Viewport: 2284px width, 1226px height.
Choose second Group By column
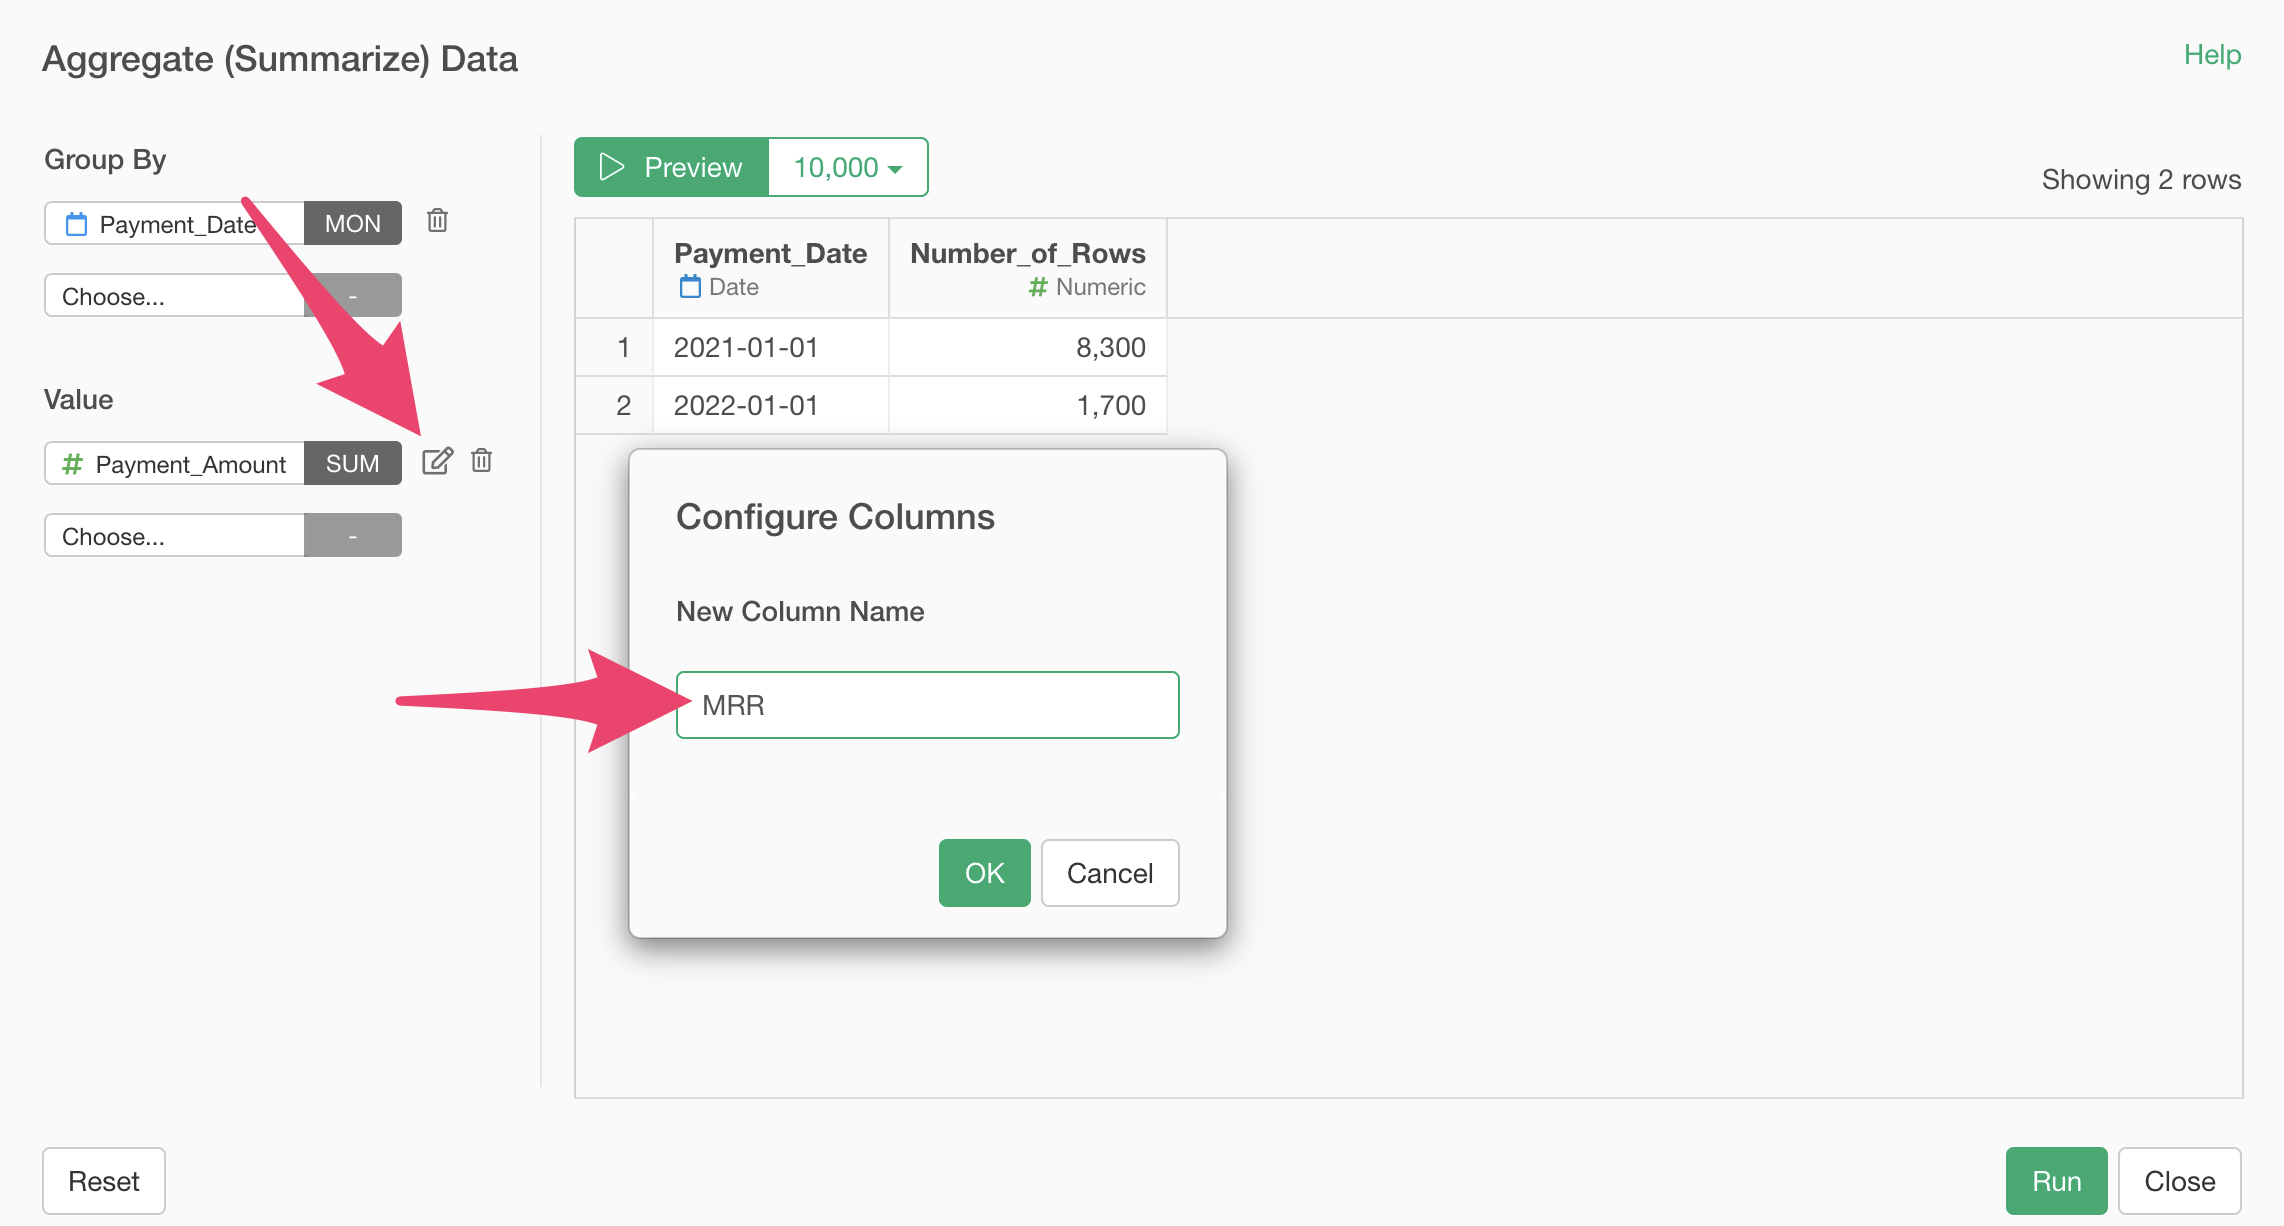pyautogui.click(x=175, y=296)
